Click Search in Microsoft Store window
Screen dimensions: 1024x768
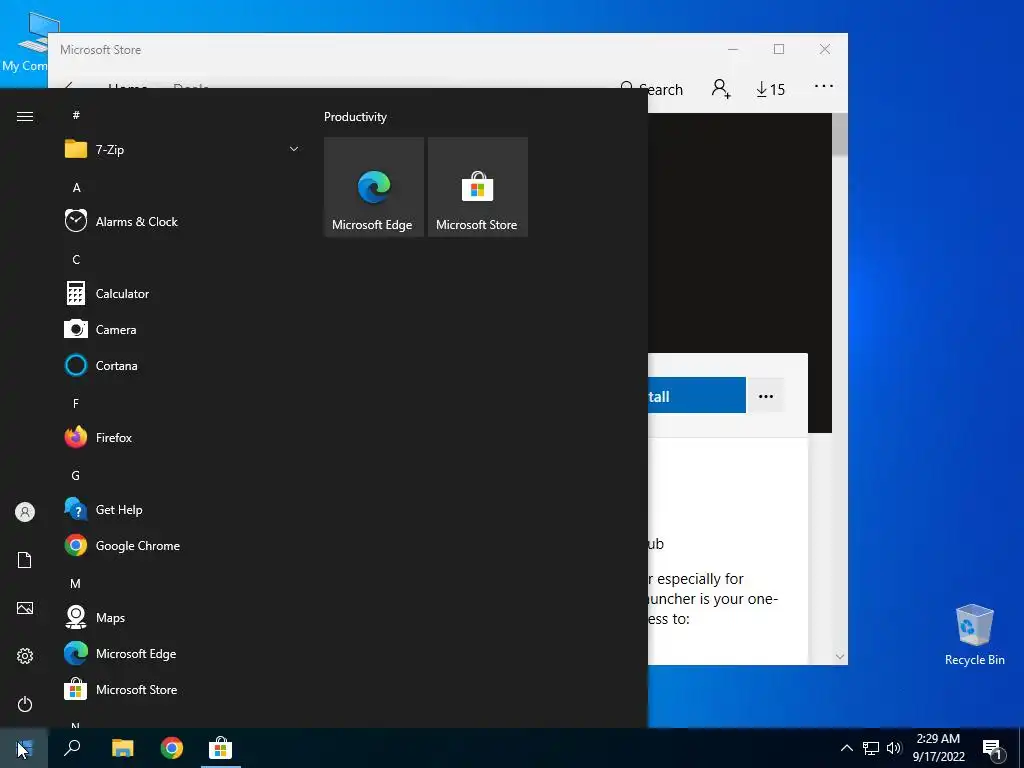(651, 89)
